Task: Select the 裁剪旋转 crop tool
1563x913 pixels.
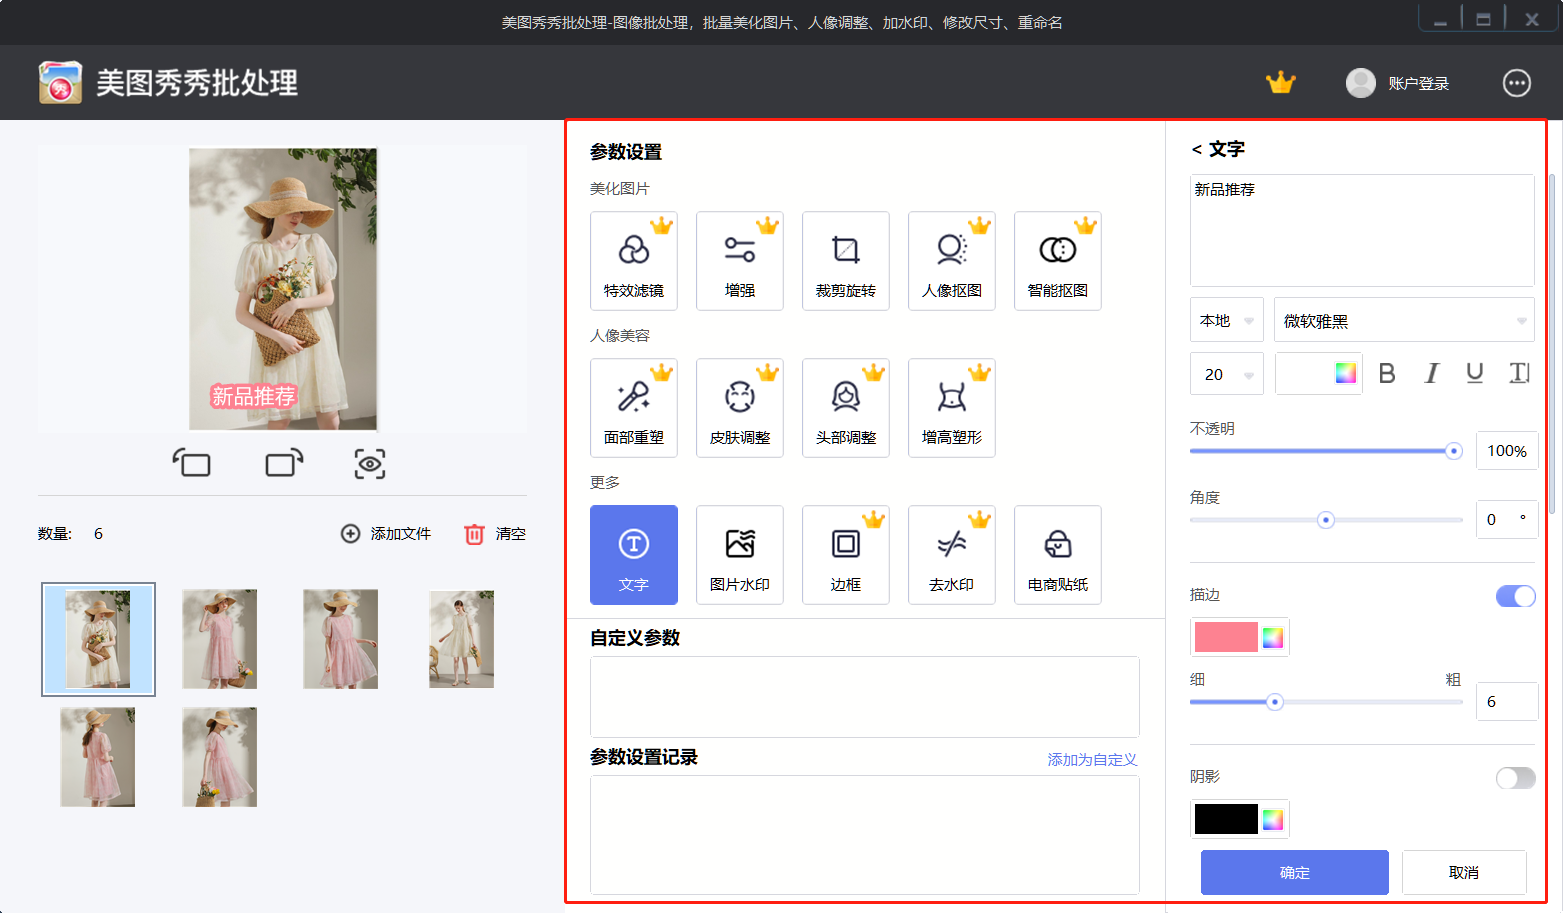Action: [x=845, y=261]
